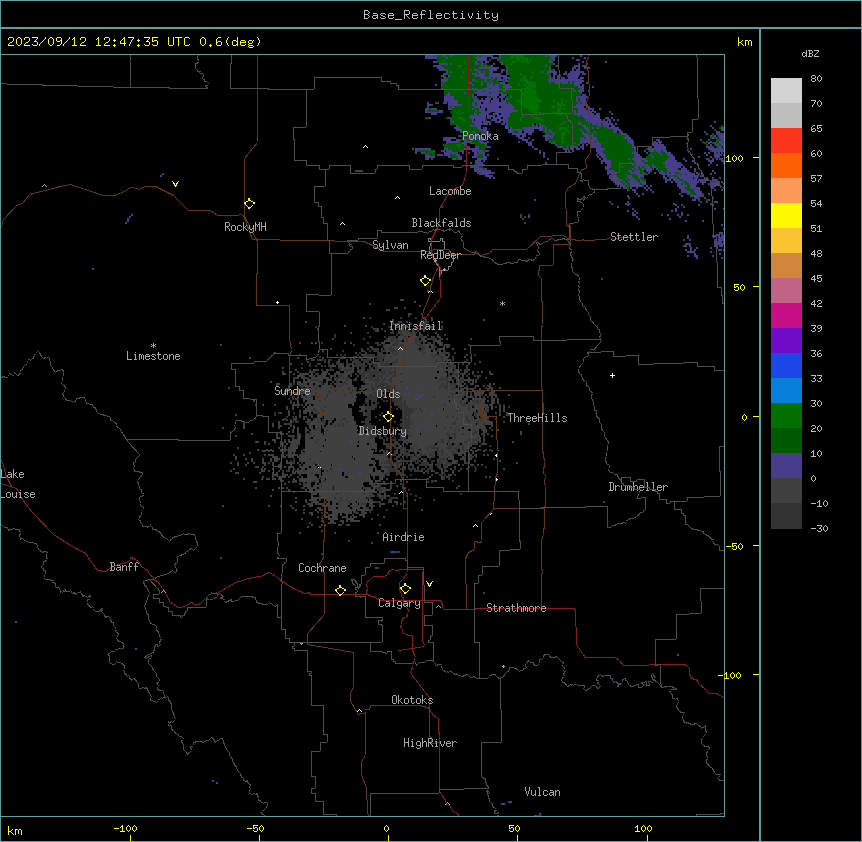Click the Ponoka city label

point(480,136)
